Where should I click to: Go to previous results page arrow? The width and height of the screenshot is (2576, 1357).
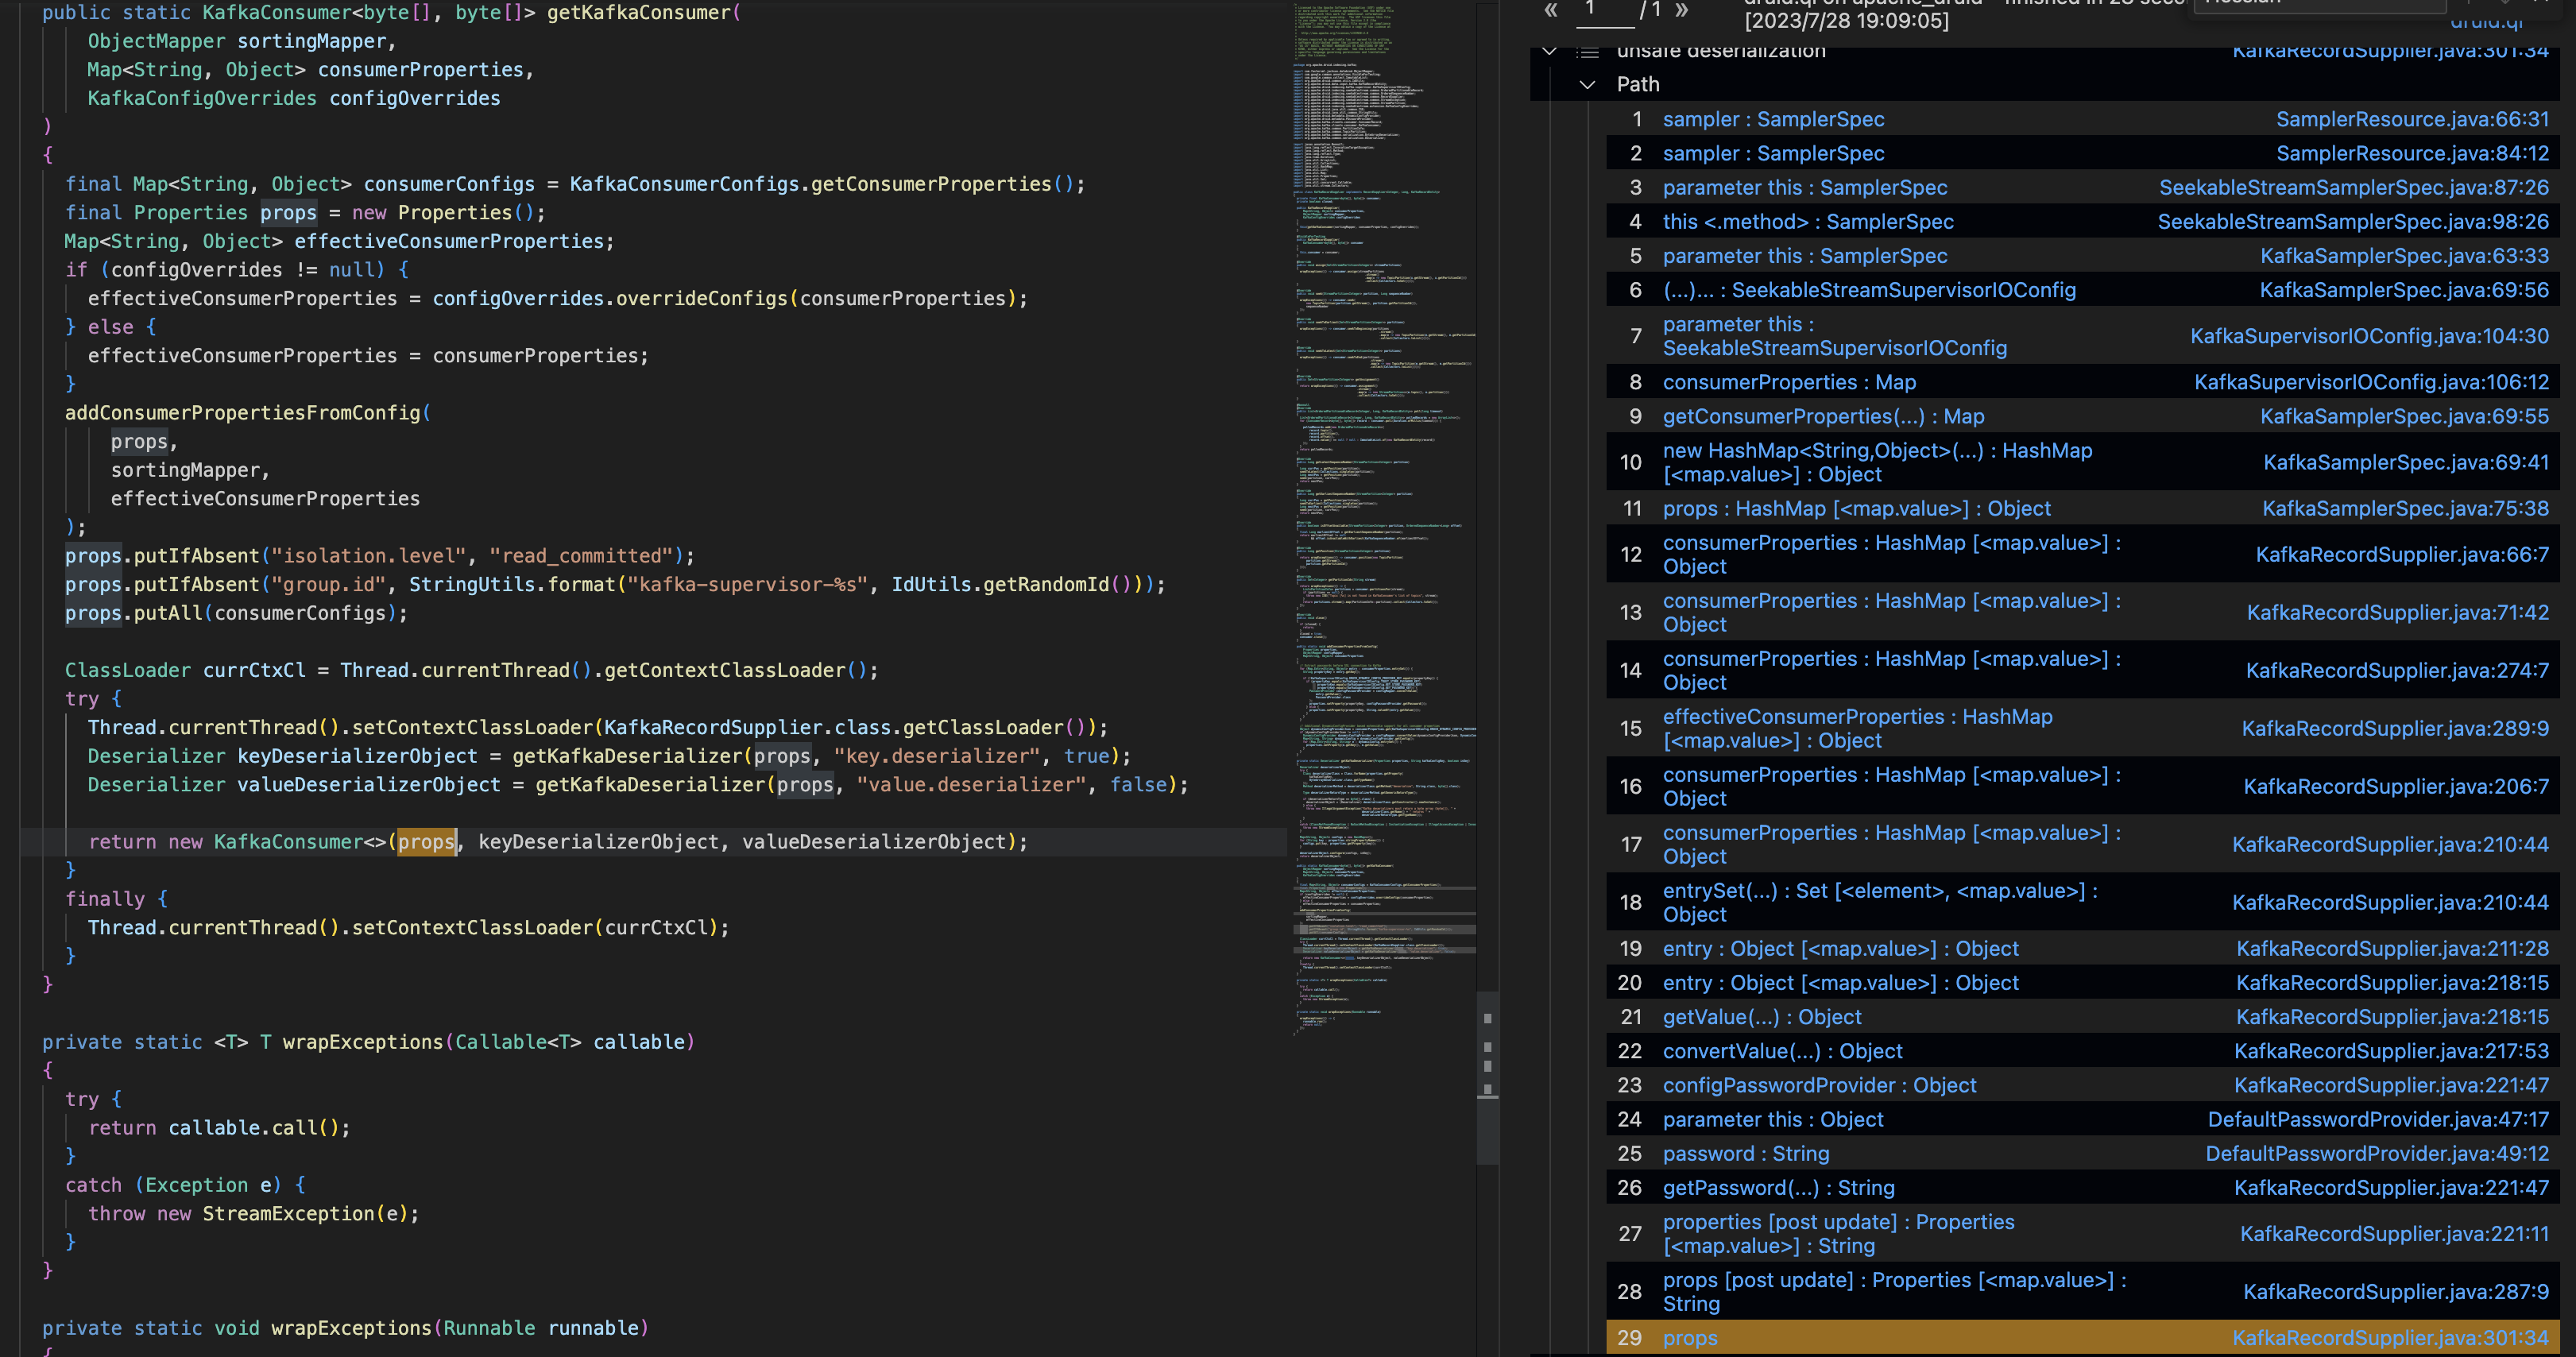[1551, 11]
